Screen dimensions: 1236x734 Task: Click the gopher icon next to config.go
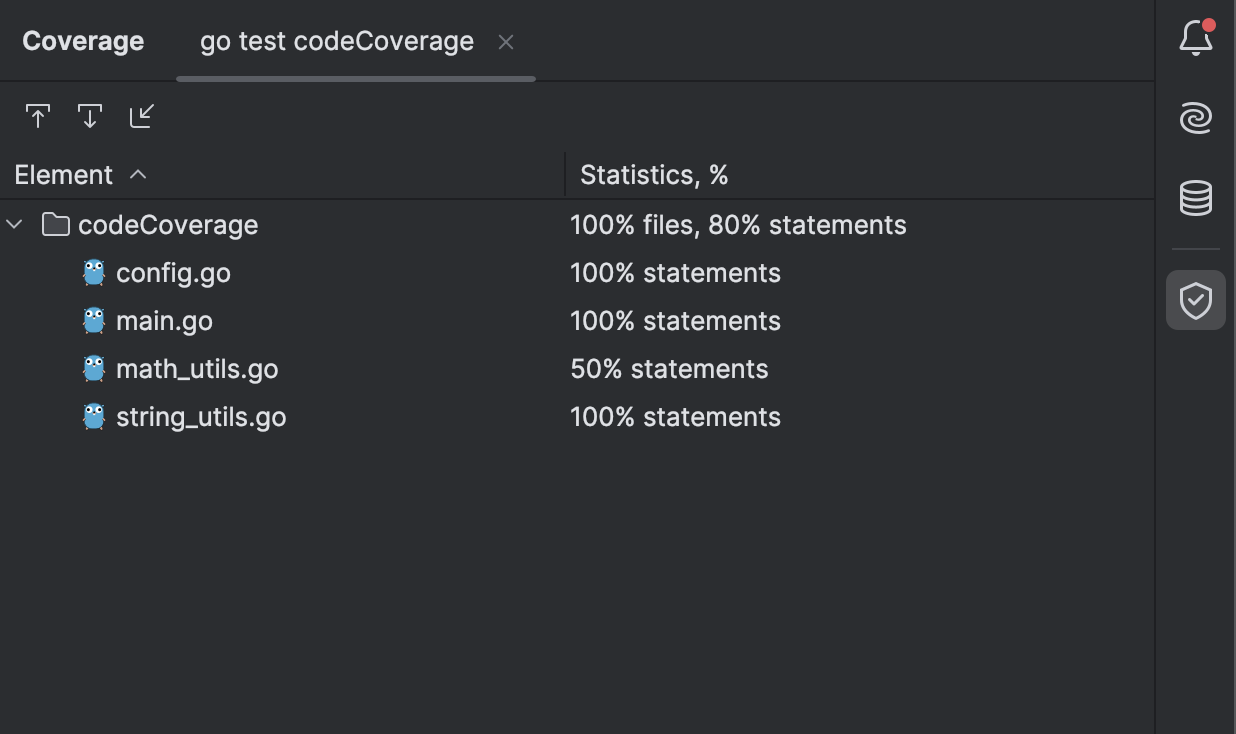pyautogui.click(x=94, y=272)
